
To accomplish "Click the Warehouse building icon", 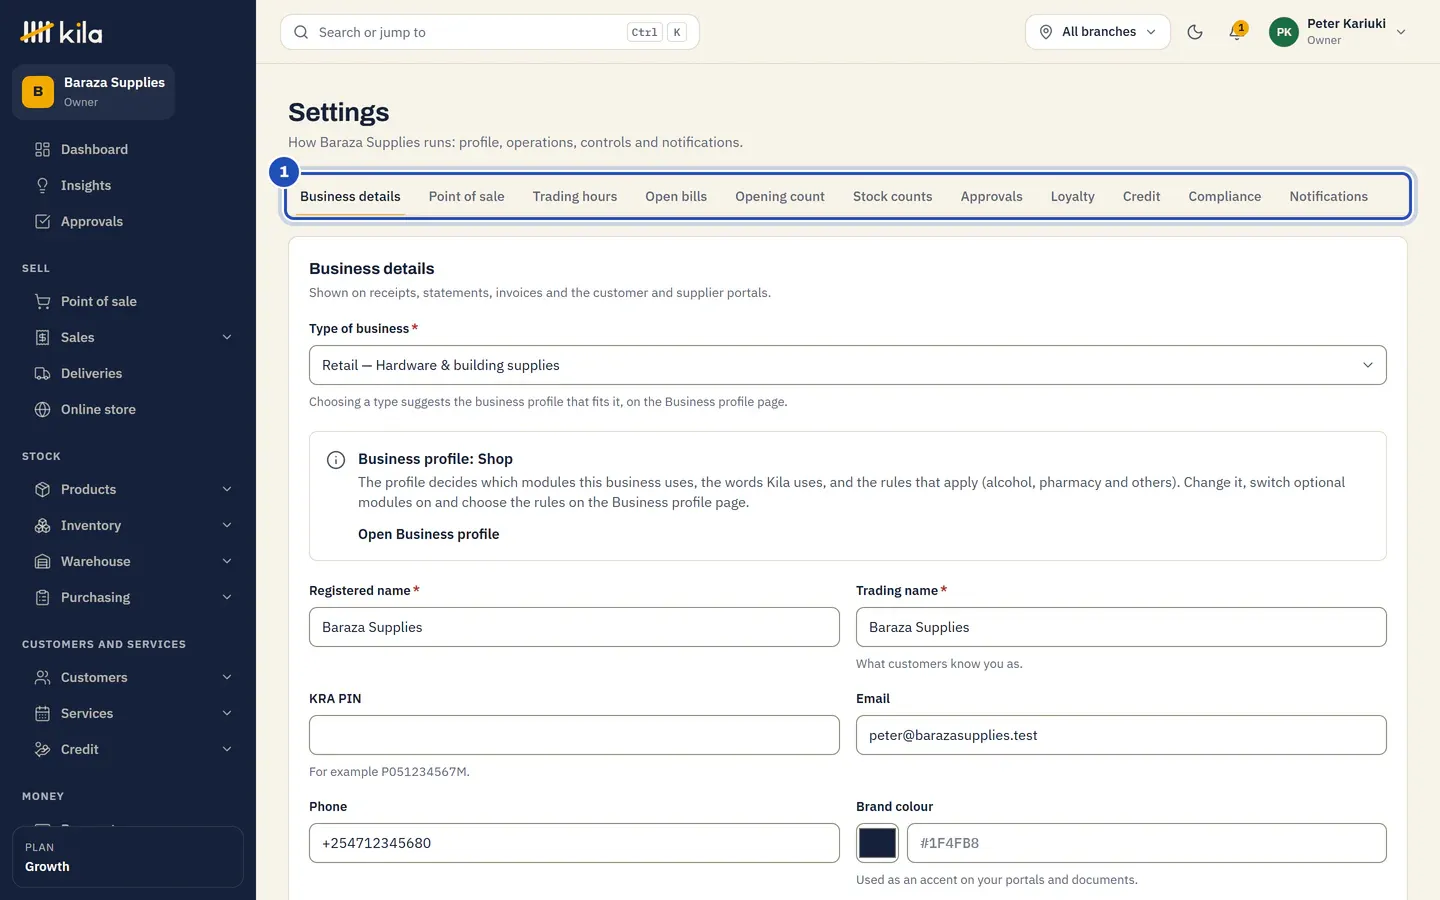I will click(42, 561).
